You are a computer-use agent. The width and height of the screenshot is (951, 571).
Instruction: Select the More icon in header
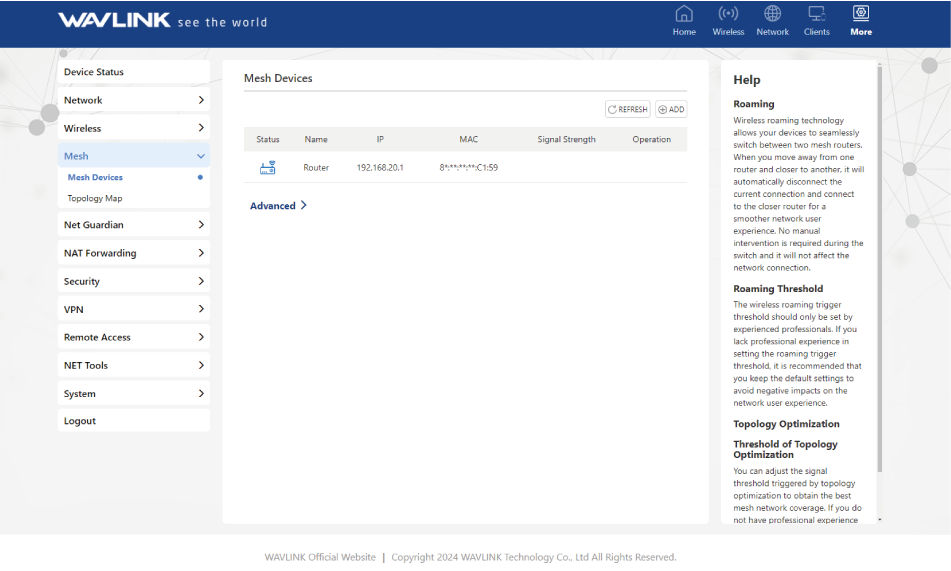[860, 14]
